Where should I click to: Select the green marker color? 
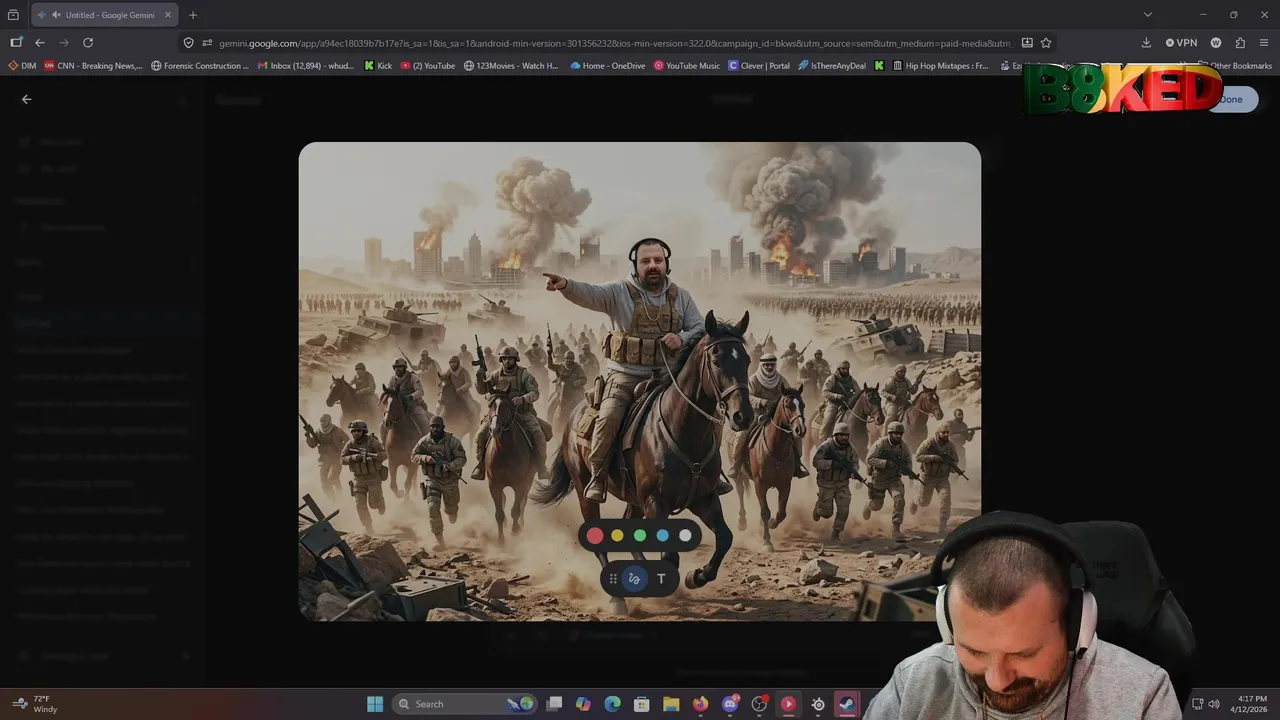click(640, 536)
